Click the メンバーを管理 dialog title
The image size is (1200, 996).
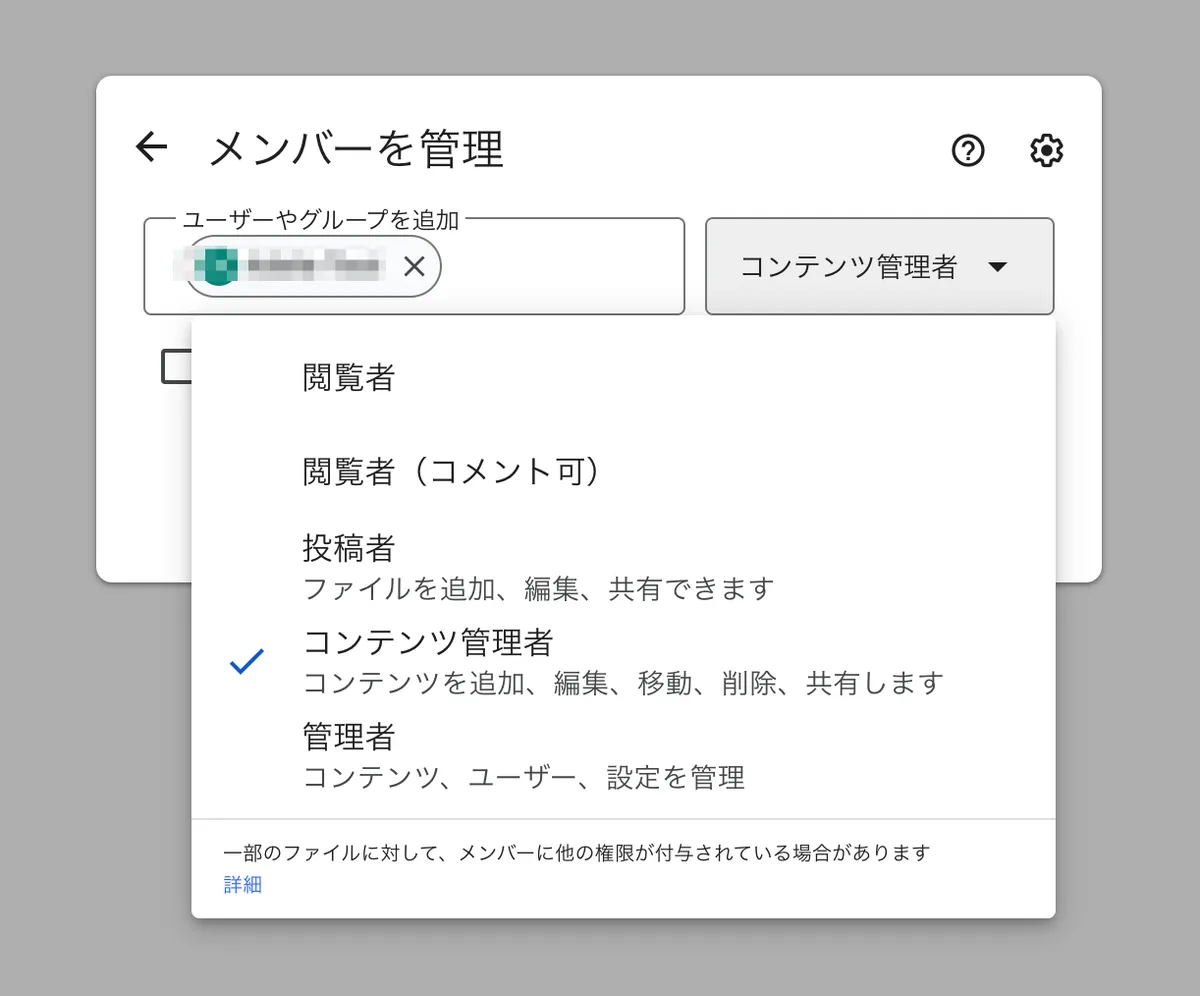(x=356, y=150)
